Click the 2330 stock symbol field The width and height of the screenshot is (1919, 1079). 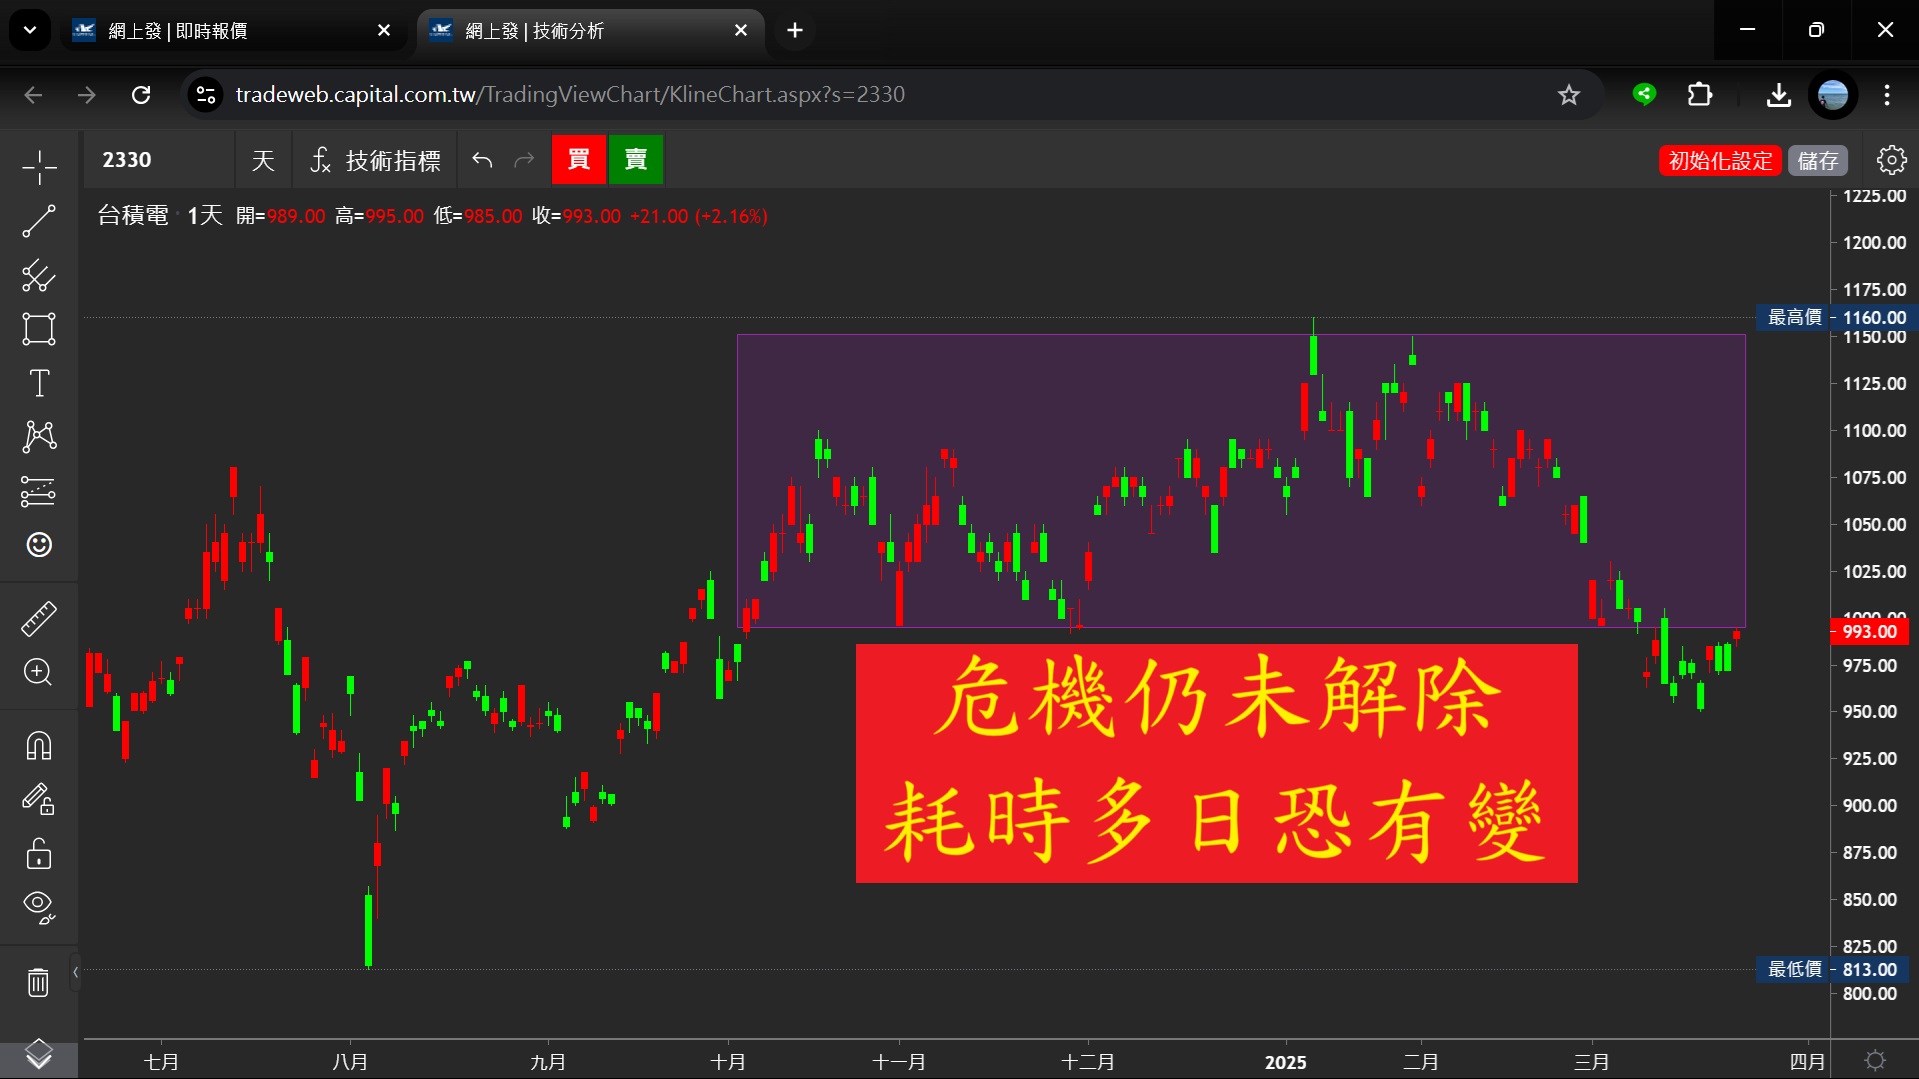point(158,160)
